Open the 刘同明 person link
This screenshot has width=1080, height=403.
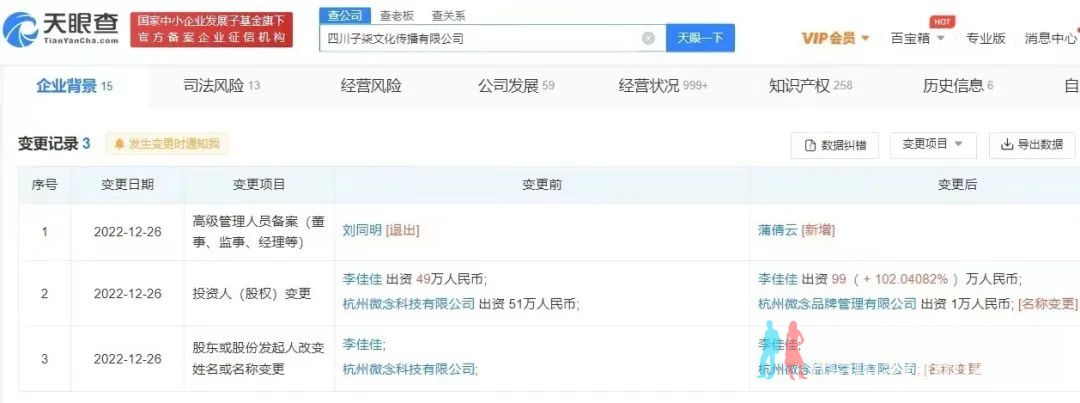coord(362,231)
